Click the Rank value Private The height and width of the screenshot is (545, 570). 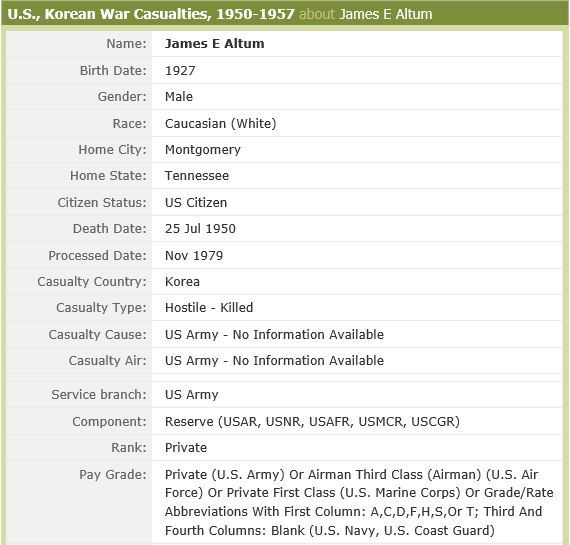coord(186,448)
